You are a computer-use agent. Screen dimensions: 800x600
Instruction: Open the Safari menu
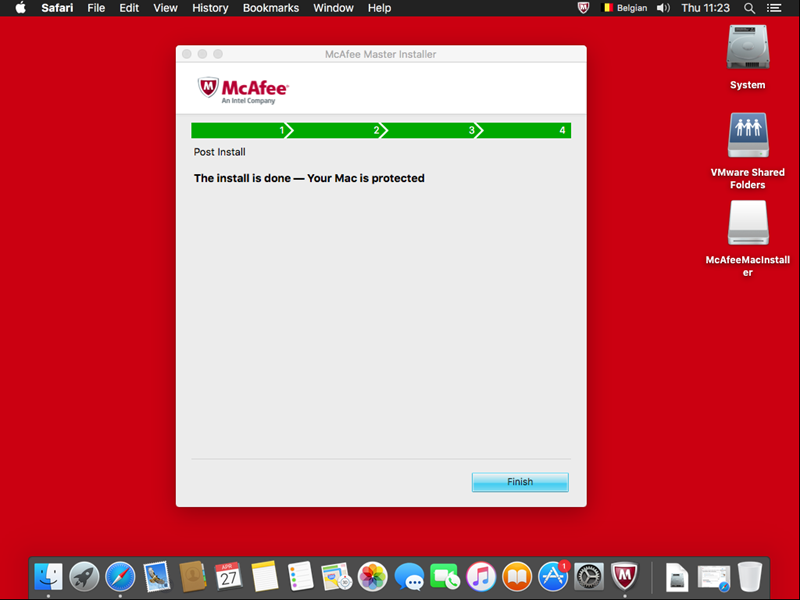click(57, 8)
